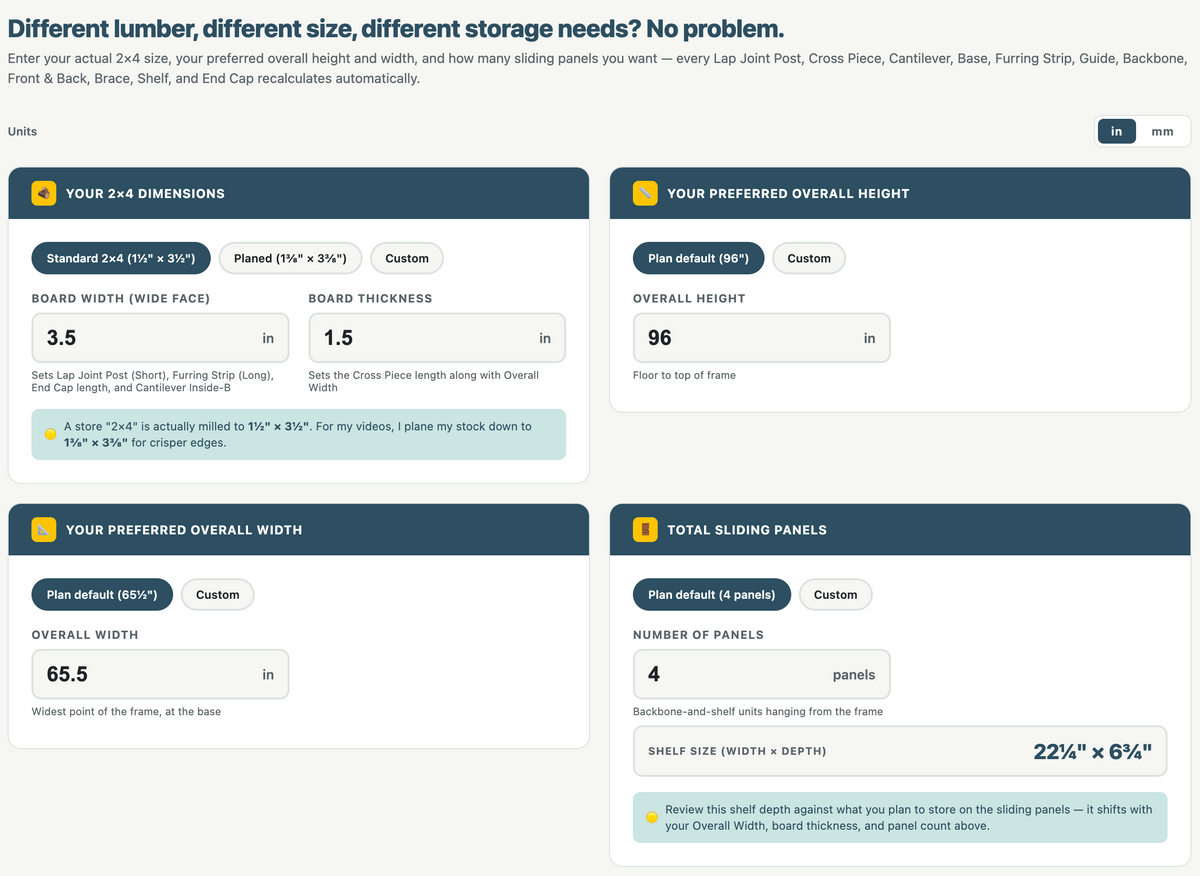Click the "YOUR PREFERRED OVERALL HEIGHT" card title

click(788, 193)
